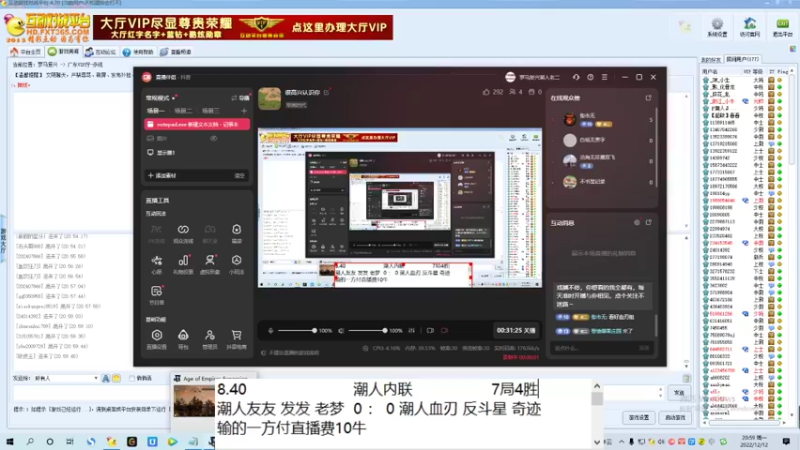The height and width of the screenshot is (450, 800).
Task: Enable the whisper checkbox in chat bar
Action: tap(132, 378)
